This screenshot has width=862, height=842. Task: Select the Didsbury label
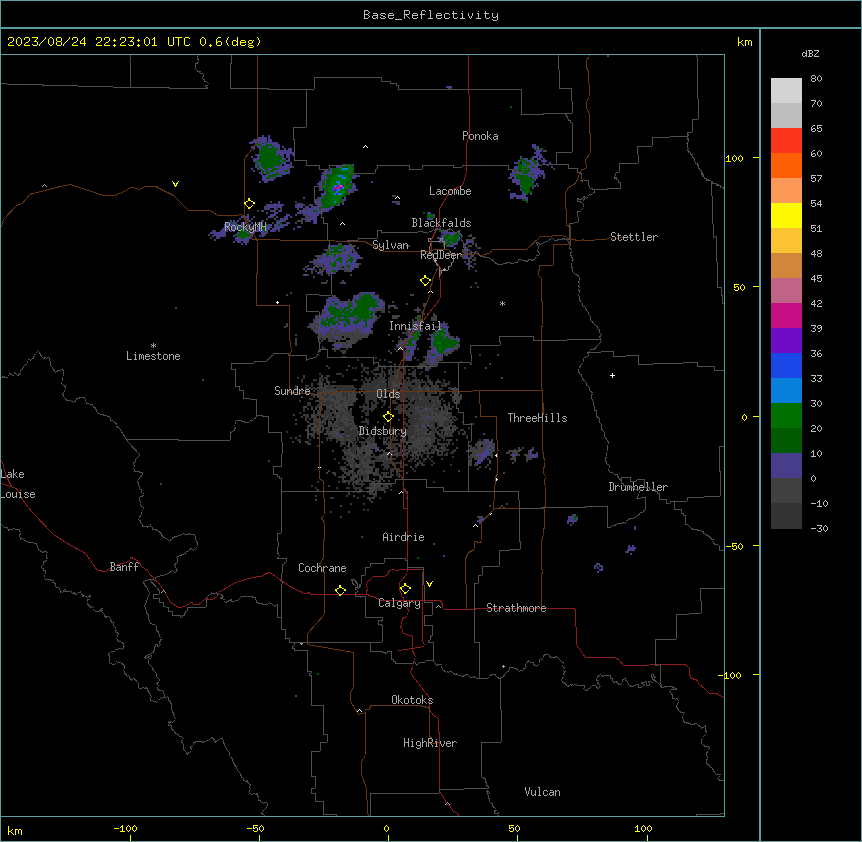[x=382, y=431]
